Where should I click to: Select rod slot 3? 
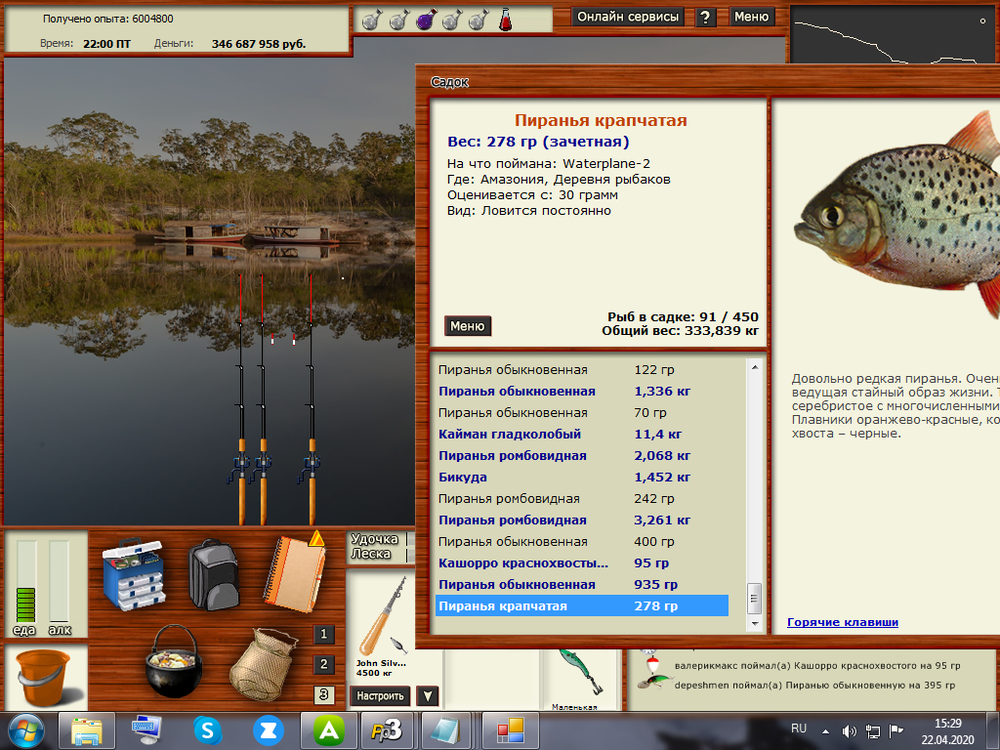pyautogui.click(x=324, y=695)
